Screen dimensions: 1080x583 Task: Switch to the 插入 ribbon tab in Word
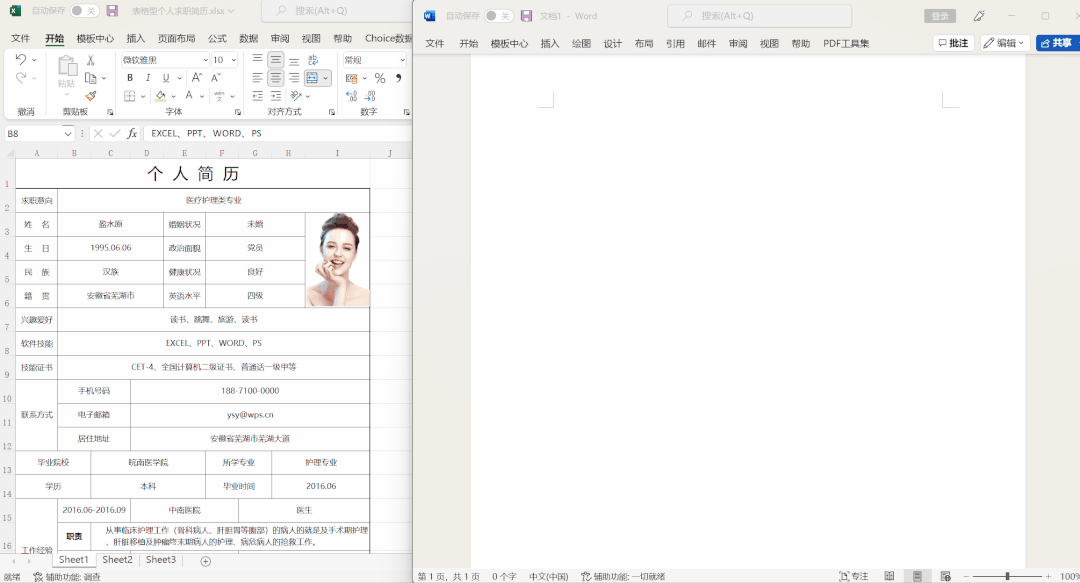[x=548, y=43]
